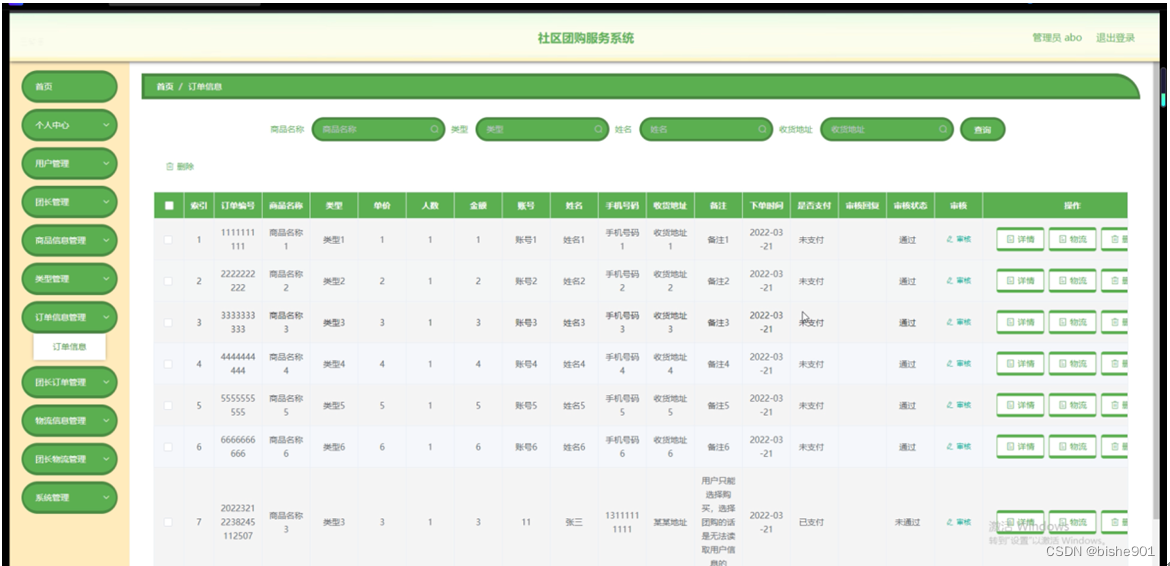Toggle the select-all checkbox in table header
The image size is (1170, 566).
[169, 206]
